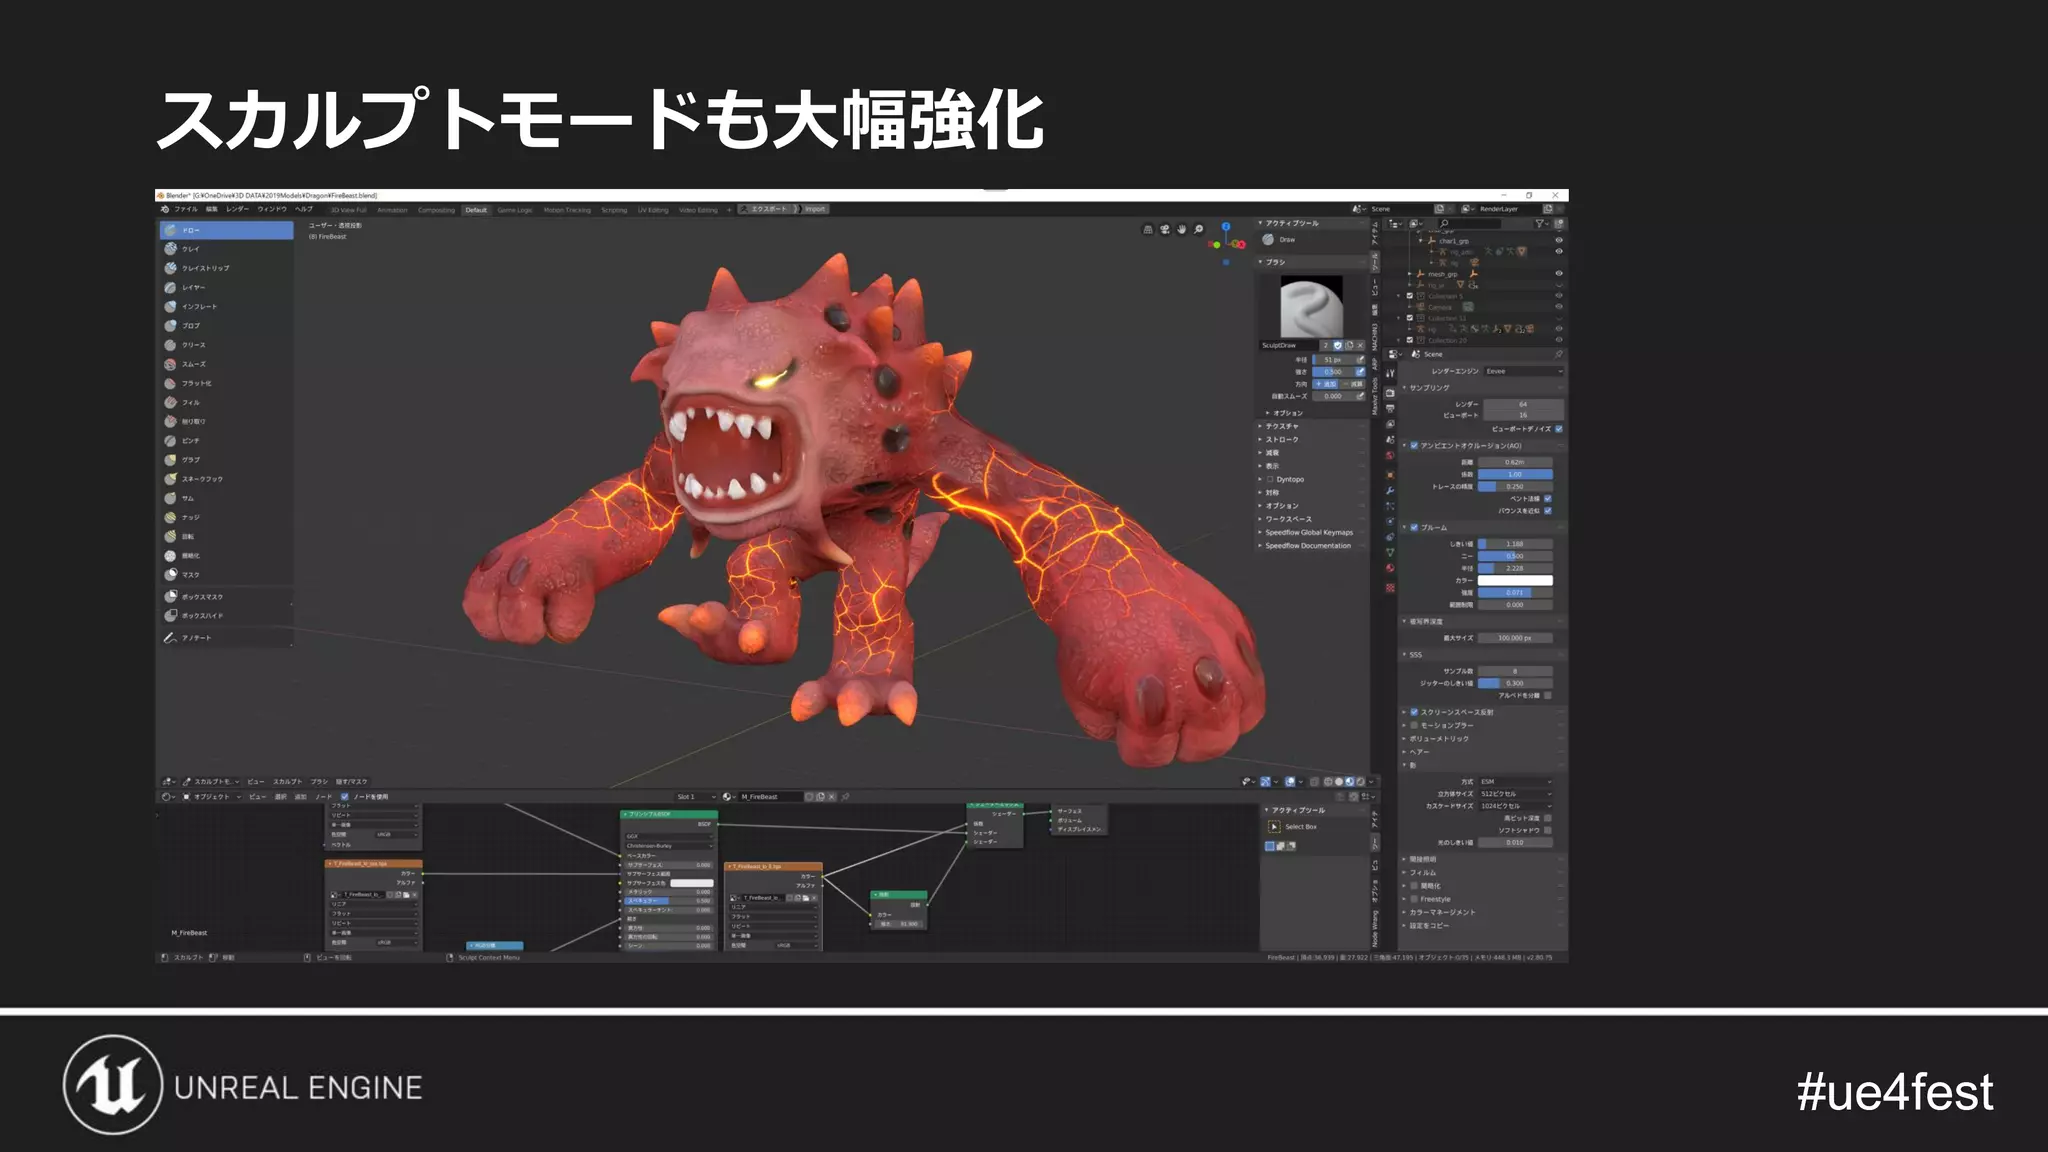
Task: Click the SculptDraw brush name field
Action: coord(1289,345)
